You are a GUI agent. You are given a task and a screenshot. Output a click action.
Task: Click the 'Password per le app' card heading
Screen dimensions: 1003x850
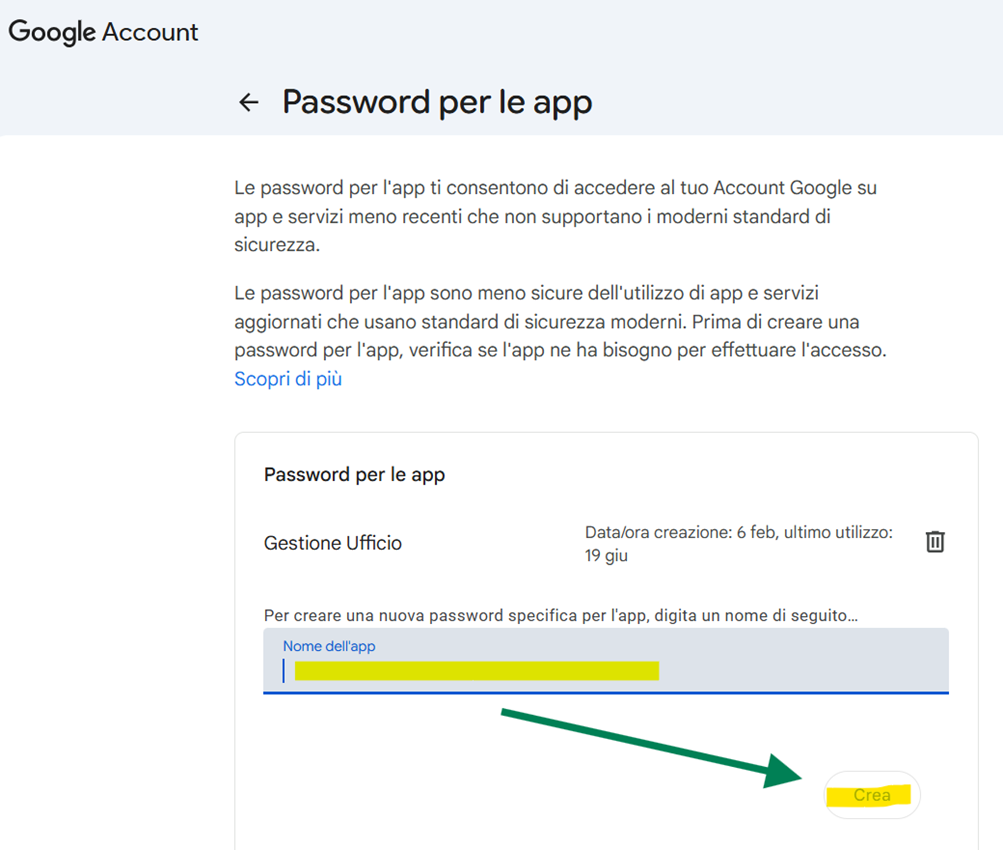coord(354,474)
